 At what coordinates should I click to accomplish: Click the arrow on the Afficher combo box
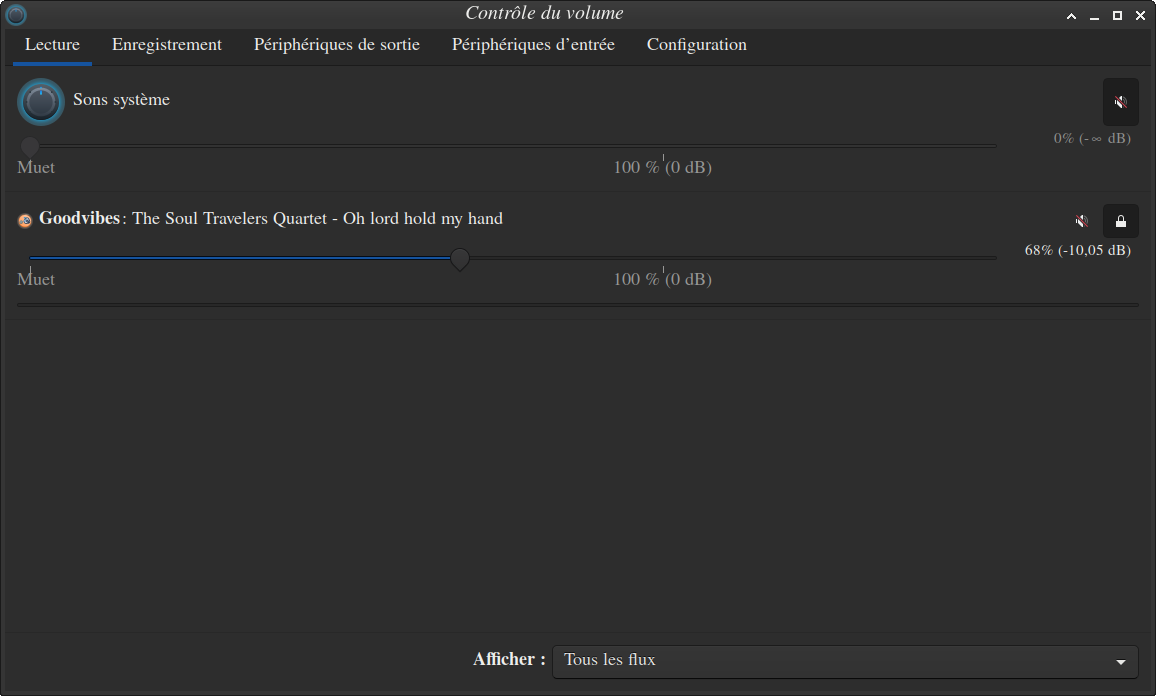[1120, 662]
